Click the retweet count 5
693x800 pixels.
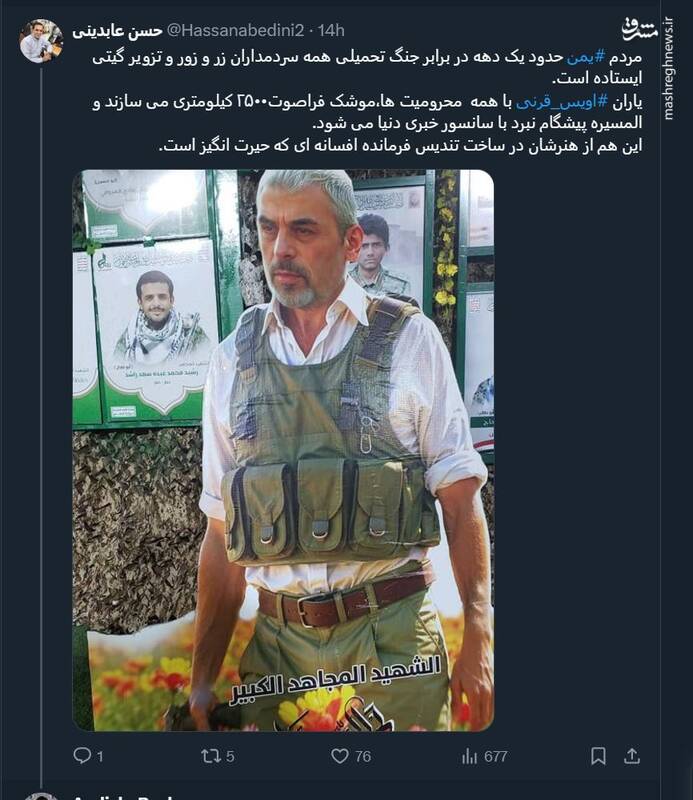(x=230, y=757)
